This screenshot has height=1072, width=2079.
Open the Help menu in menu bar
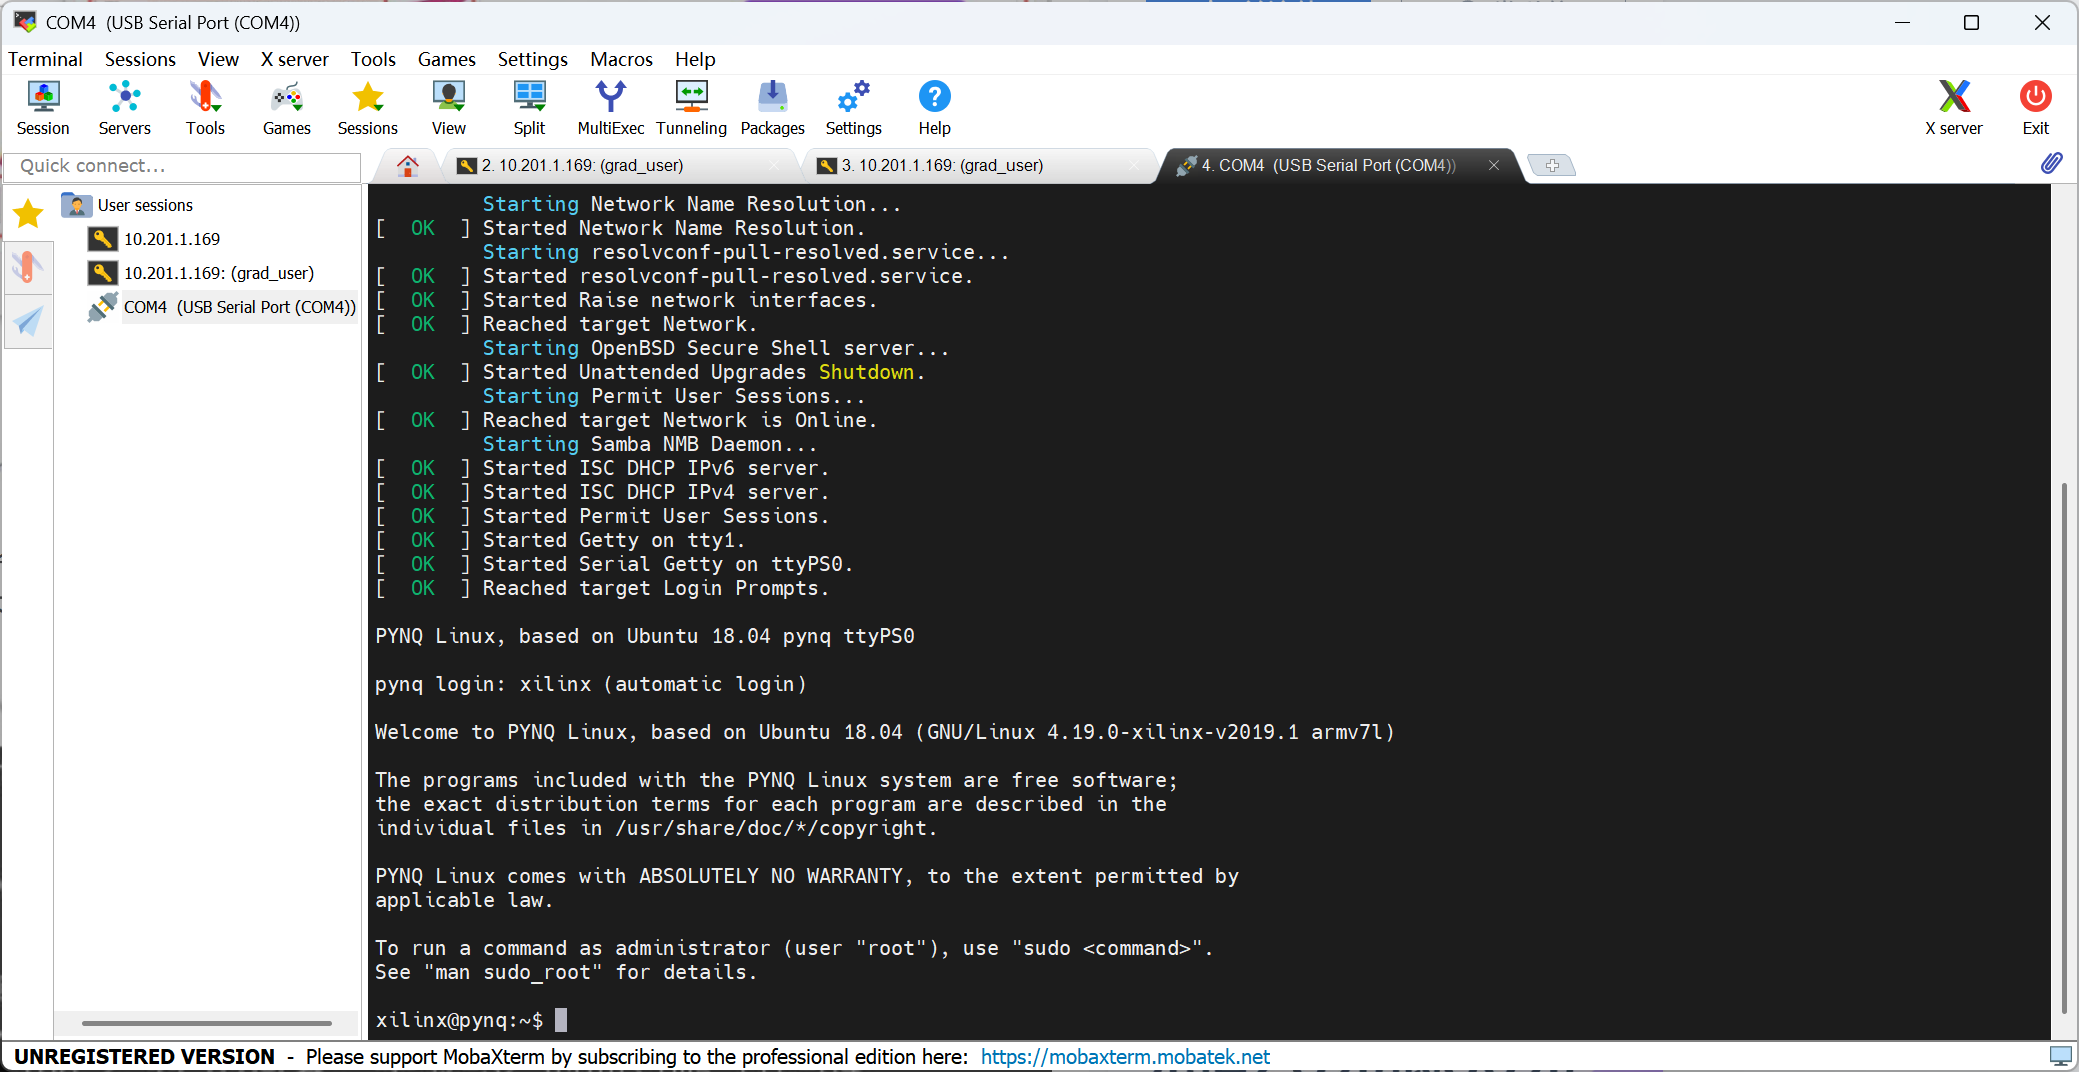coord(695,59)
